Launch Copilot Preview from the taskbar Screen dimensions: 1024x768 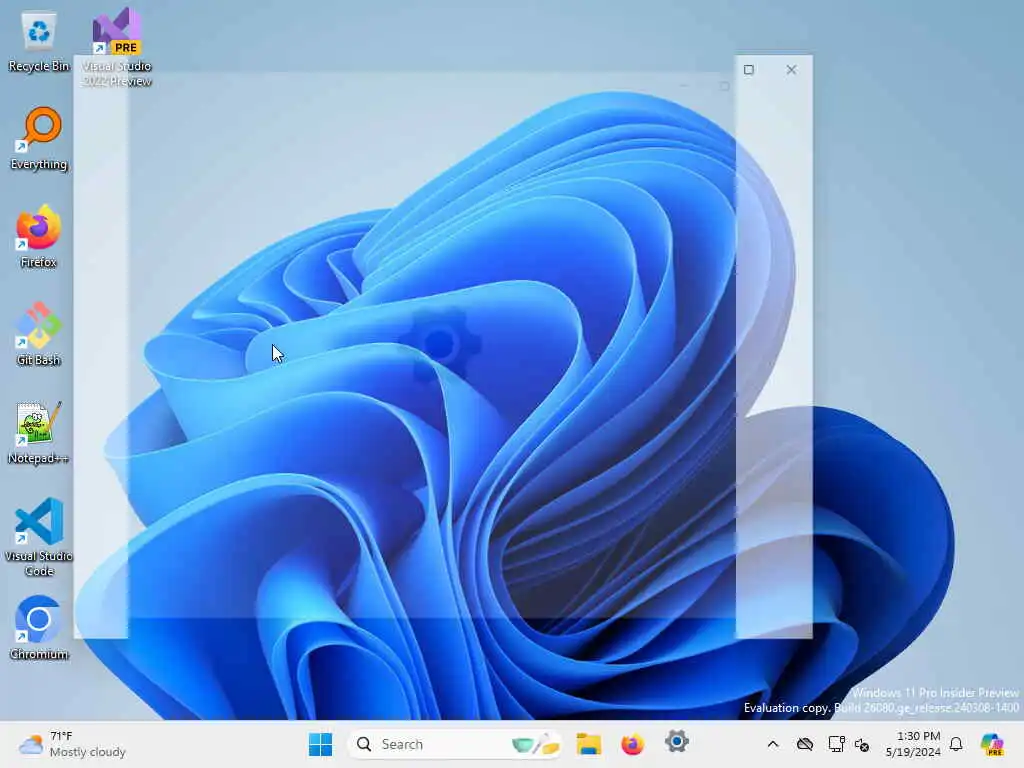(992, 744)
